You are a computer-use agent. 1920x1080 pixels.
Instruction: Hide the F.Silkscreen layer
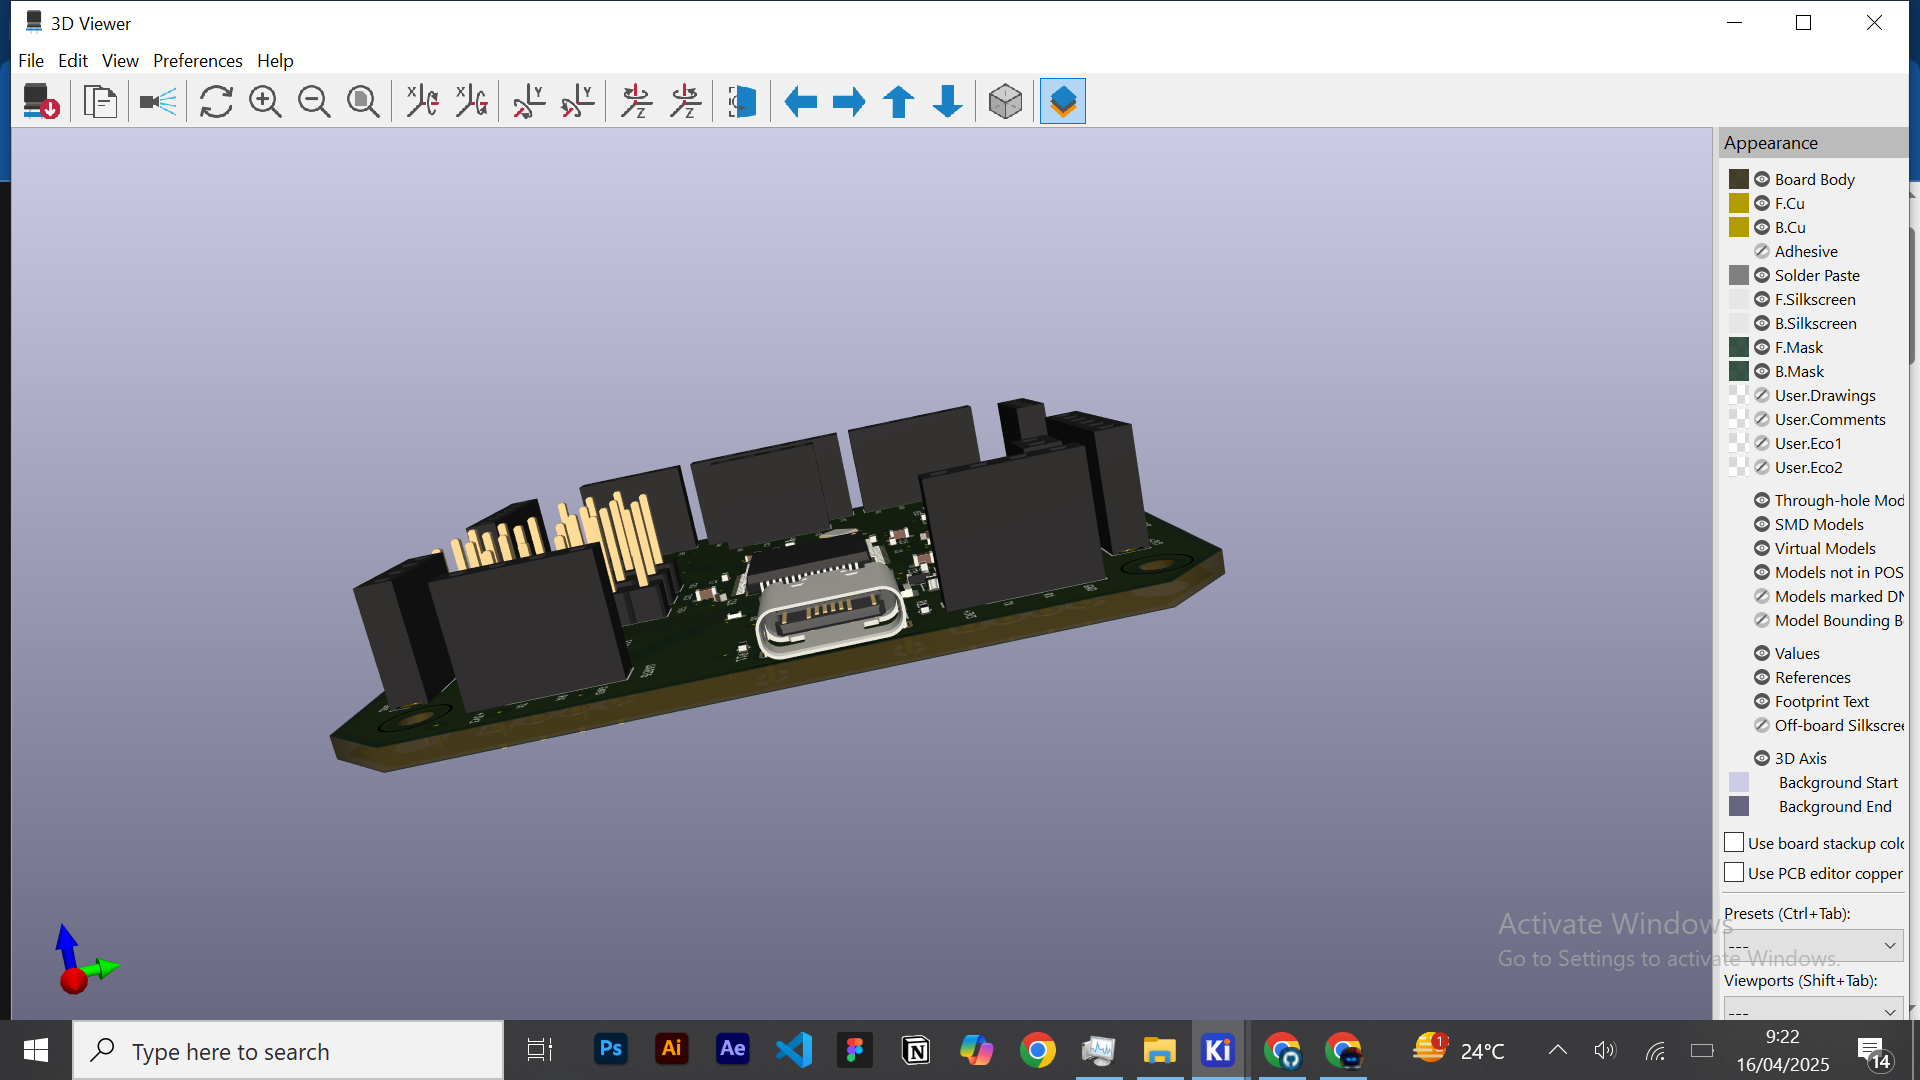[x=1762, y=299]
